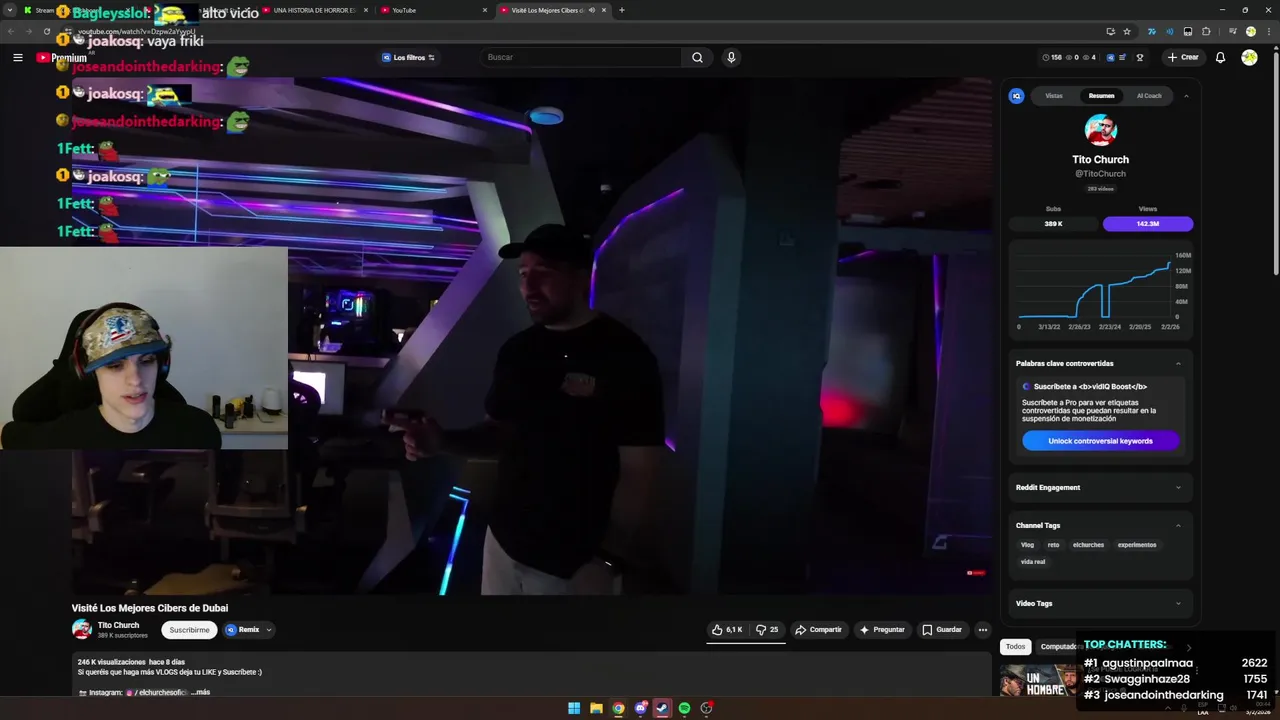The width and height of the screenshot is (1280, 720).
Task: Open the YouTube hamburger guide menu
Action: click(17, 57)
